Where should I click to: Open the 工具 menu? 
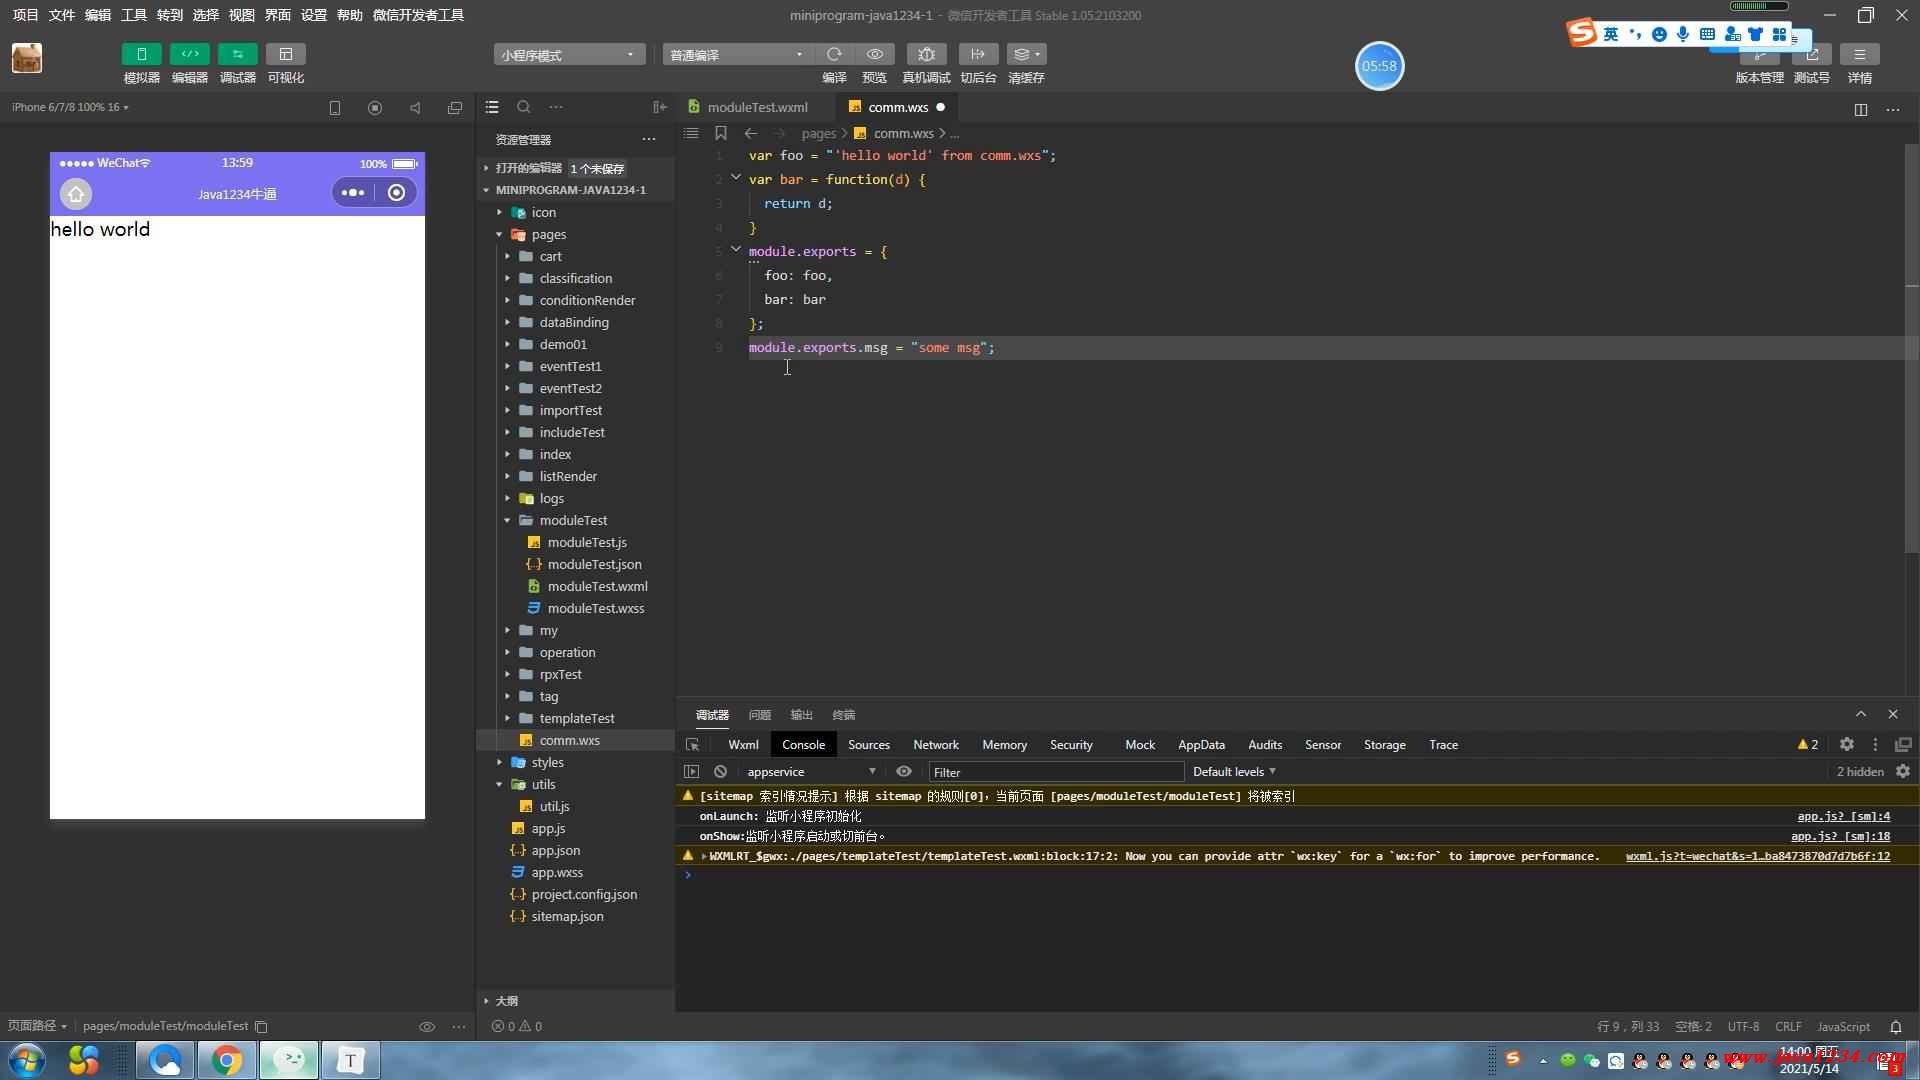[134, 15]
